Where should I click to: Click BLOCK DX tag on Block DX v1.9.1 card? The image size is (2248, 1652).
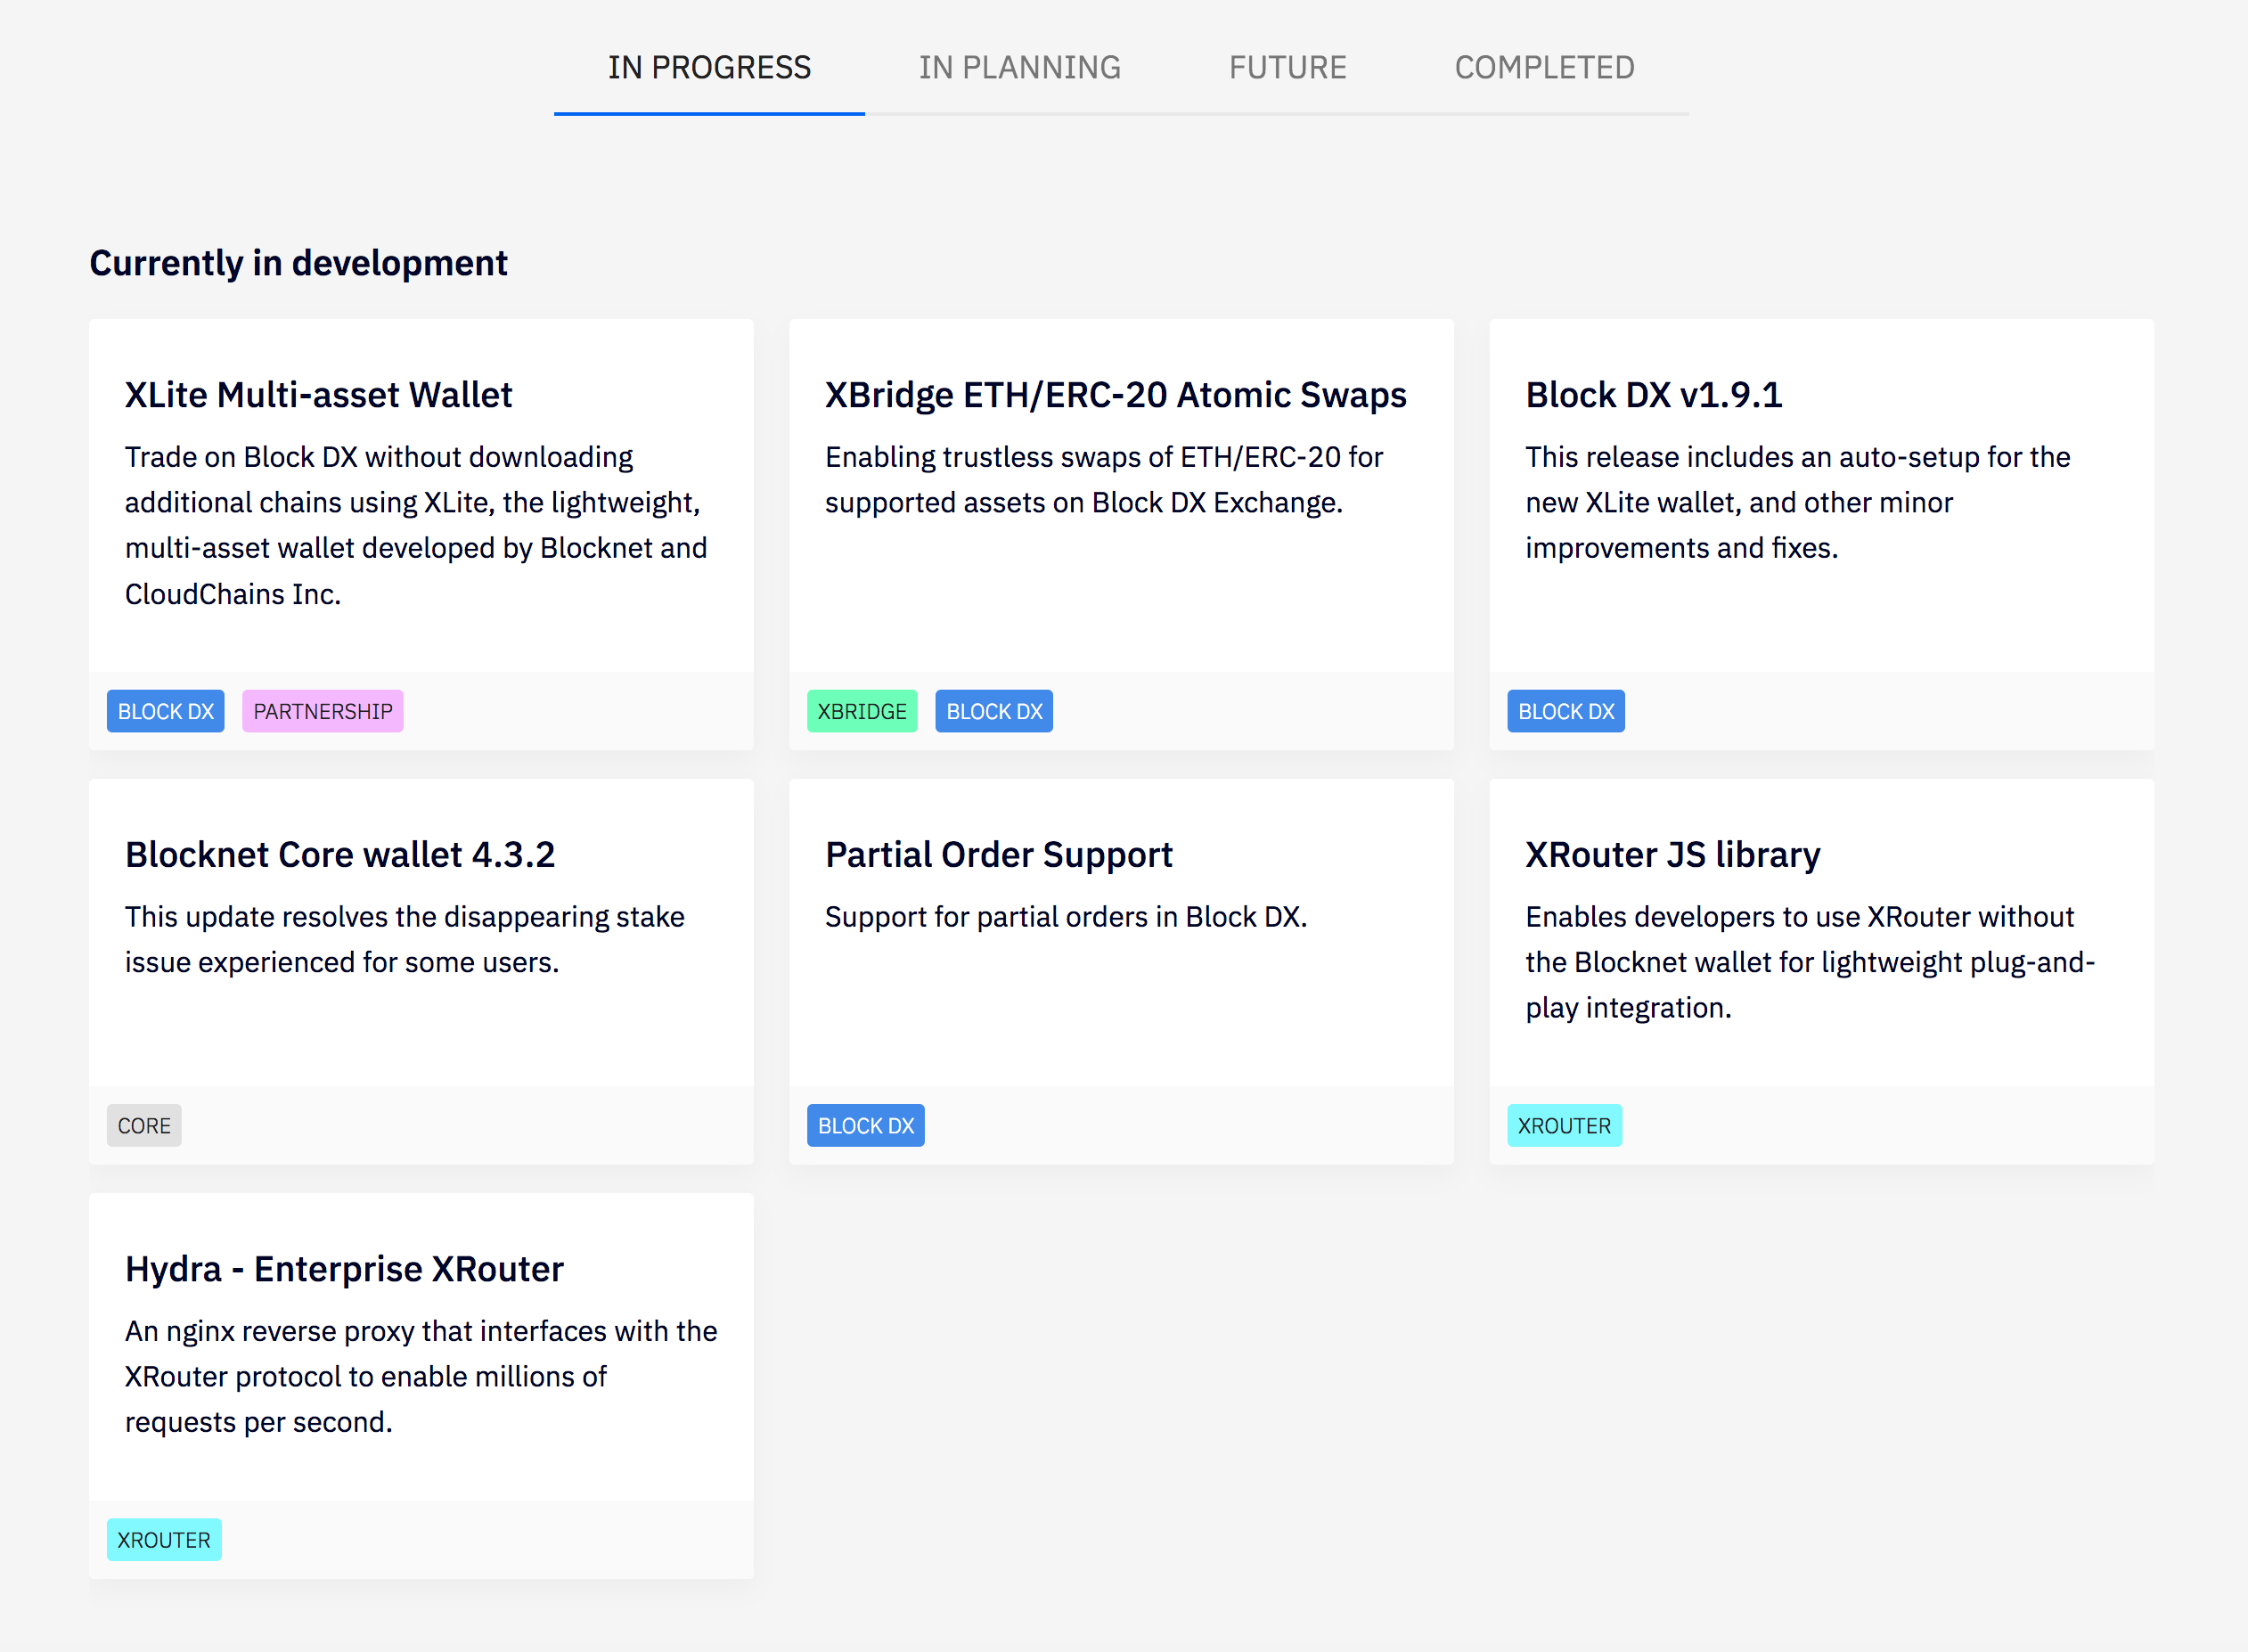click(x=1566, y=711)
